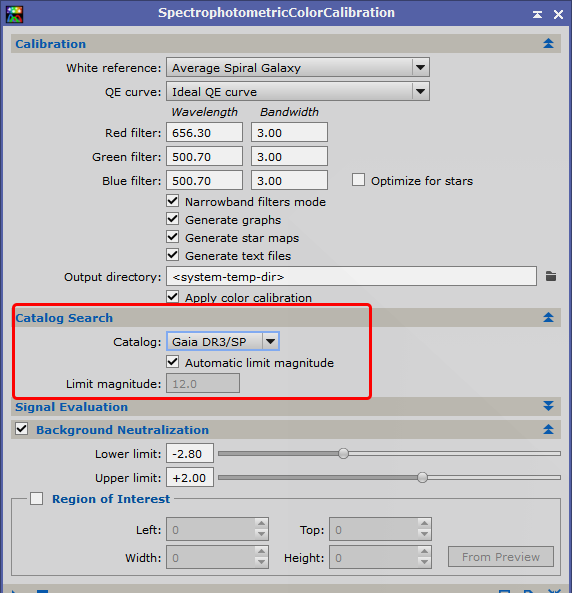Image resolution: width=572 pixels, height=593 pixels.
Task: Shade the window with the roll-up icon
Action: pos(537,14)
